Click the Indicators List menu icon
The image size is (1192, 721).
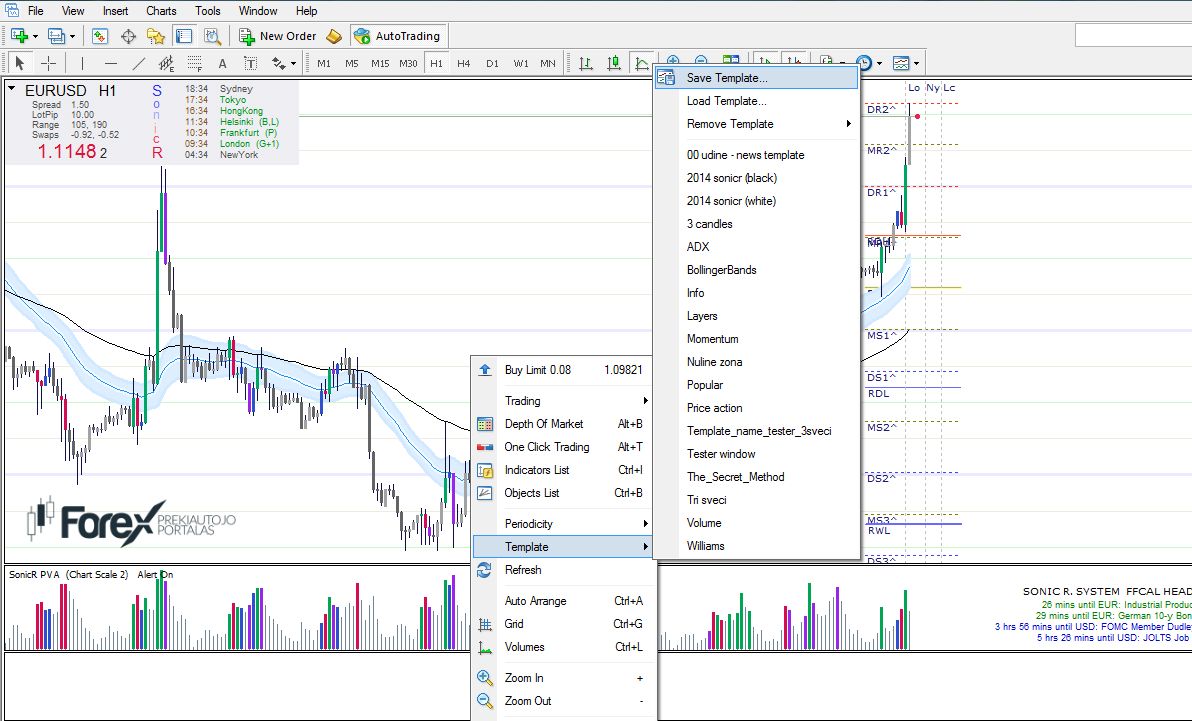485,470
